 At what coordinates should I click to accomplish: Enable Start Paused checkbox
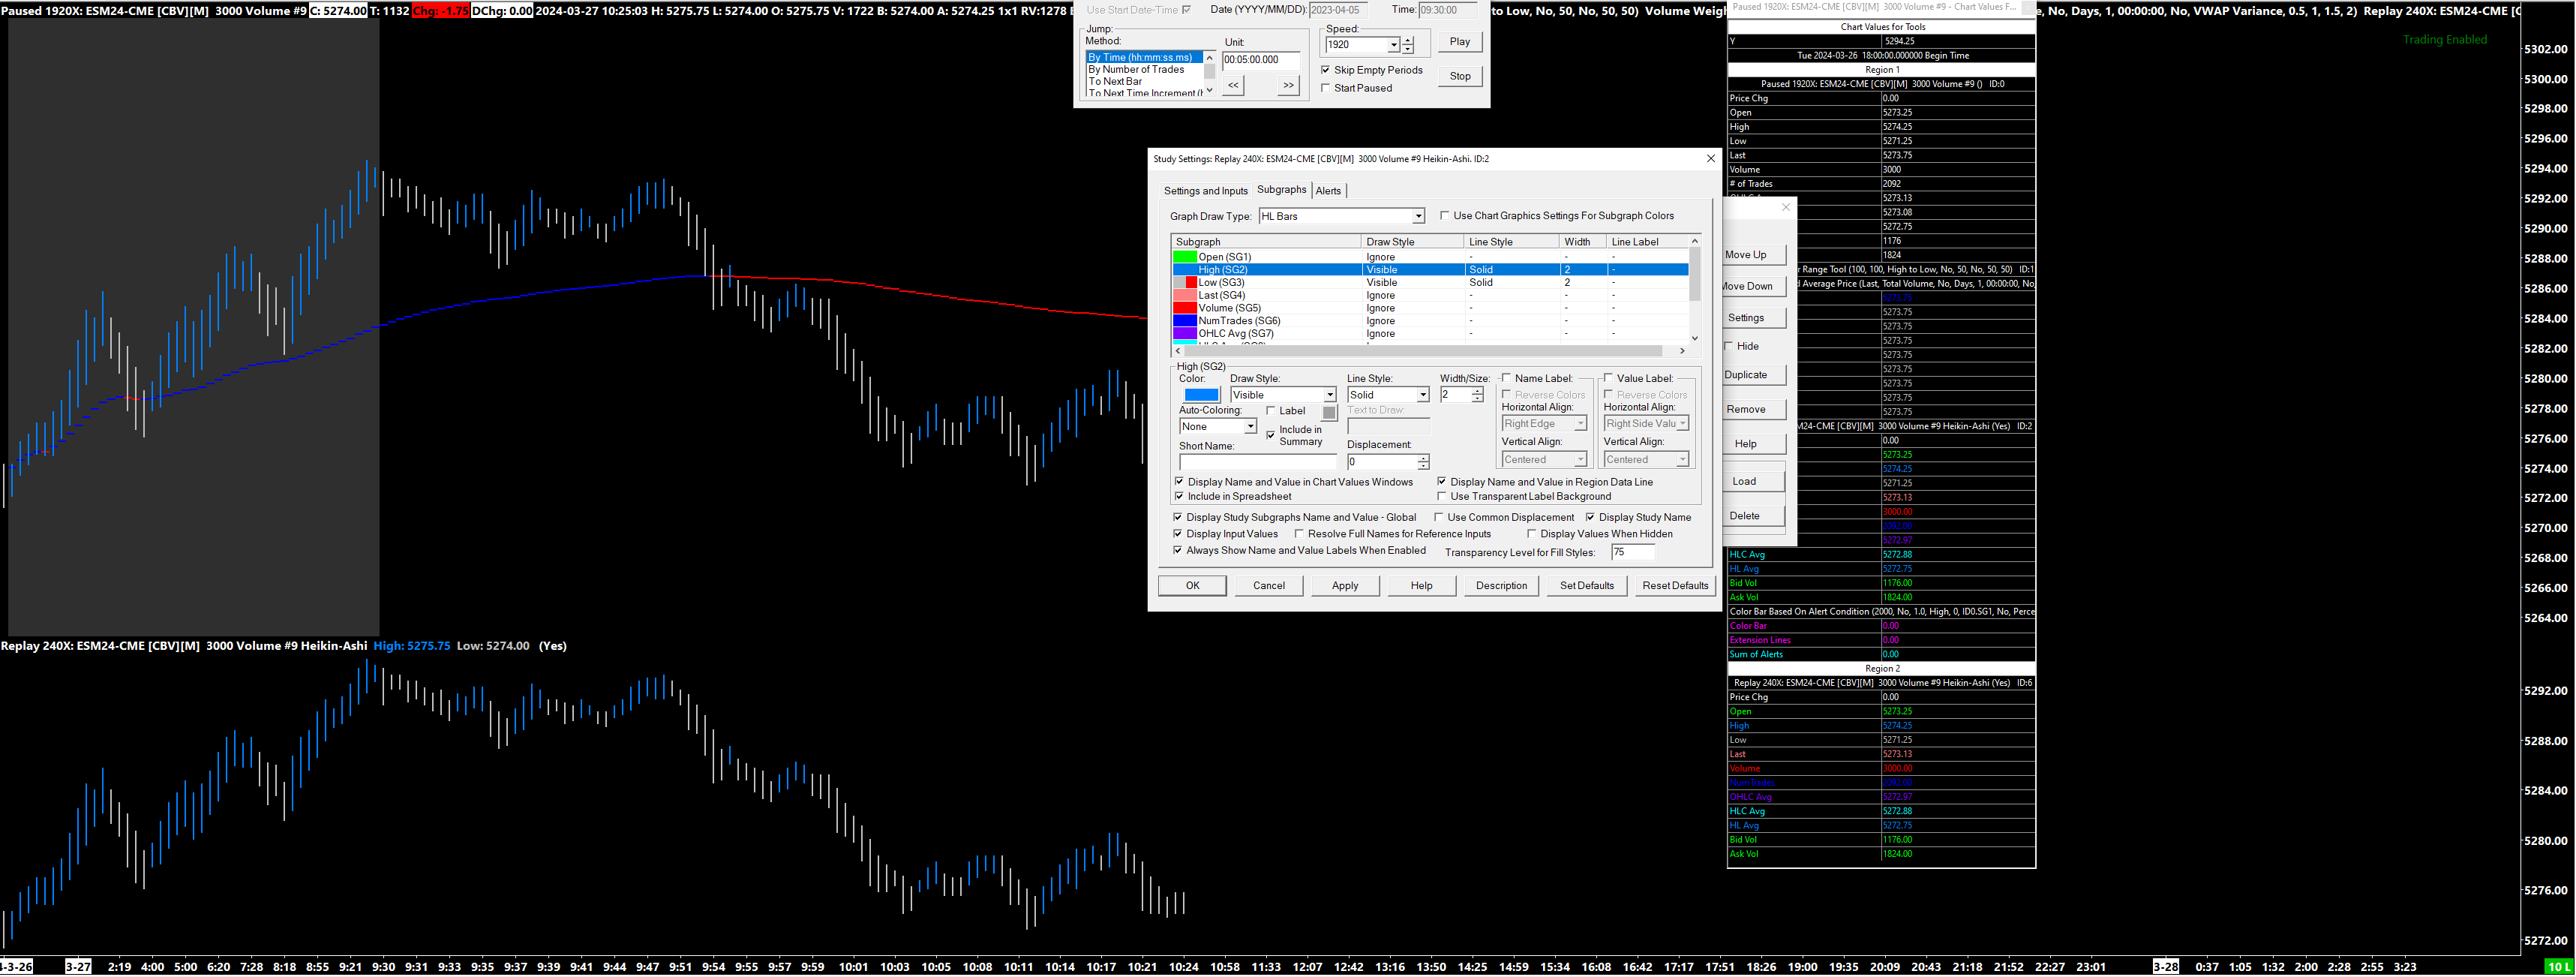pyautogui.click(x=1326, y=88)
